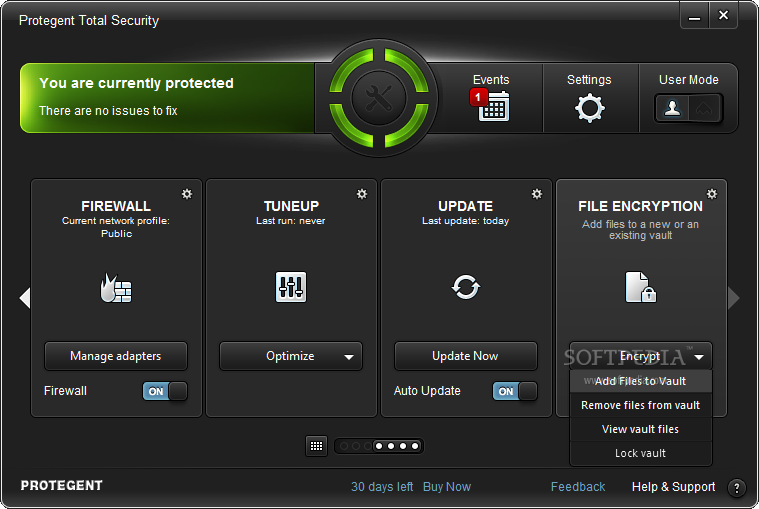Go to previous modules with left arrow
The width and height of the screenshot is (759, 509).
click(x=25, y=298)
